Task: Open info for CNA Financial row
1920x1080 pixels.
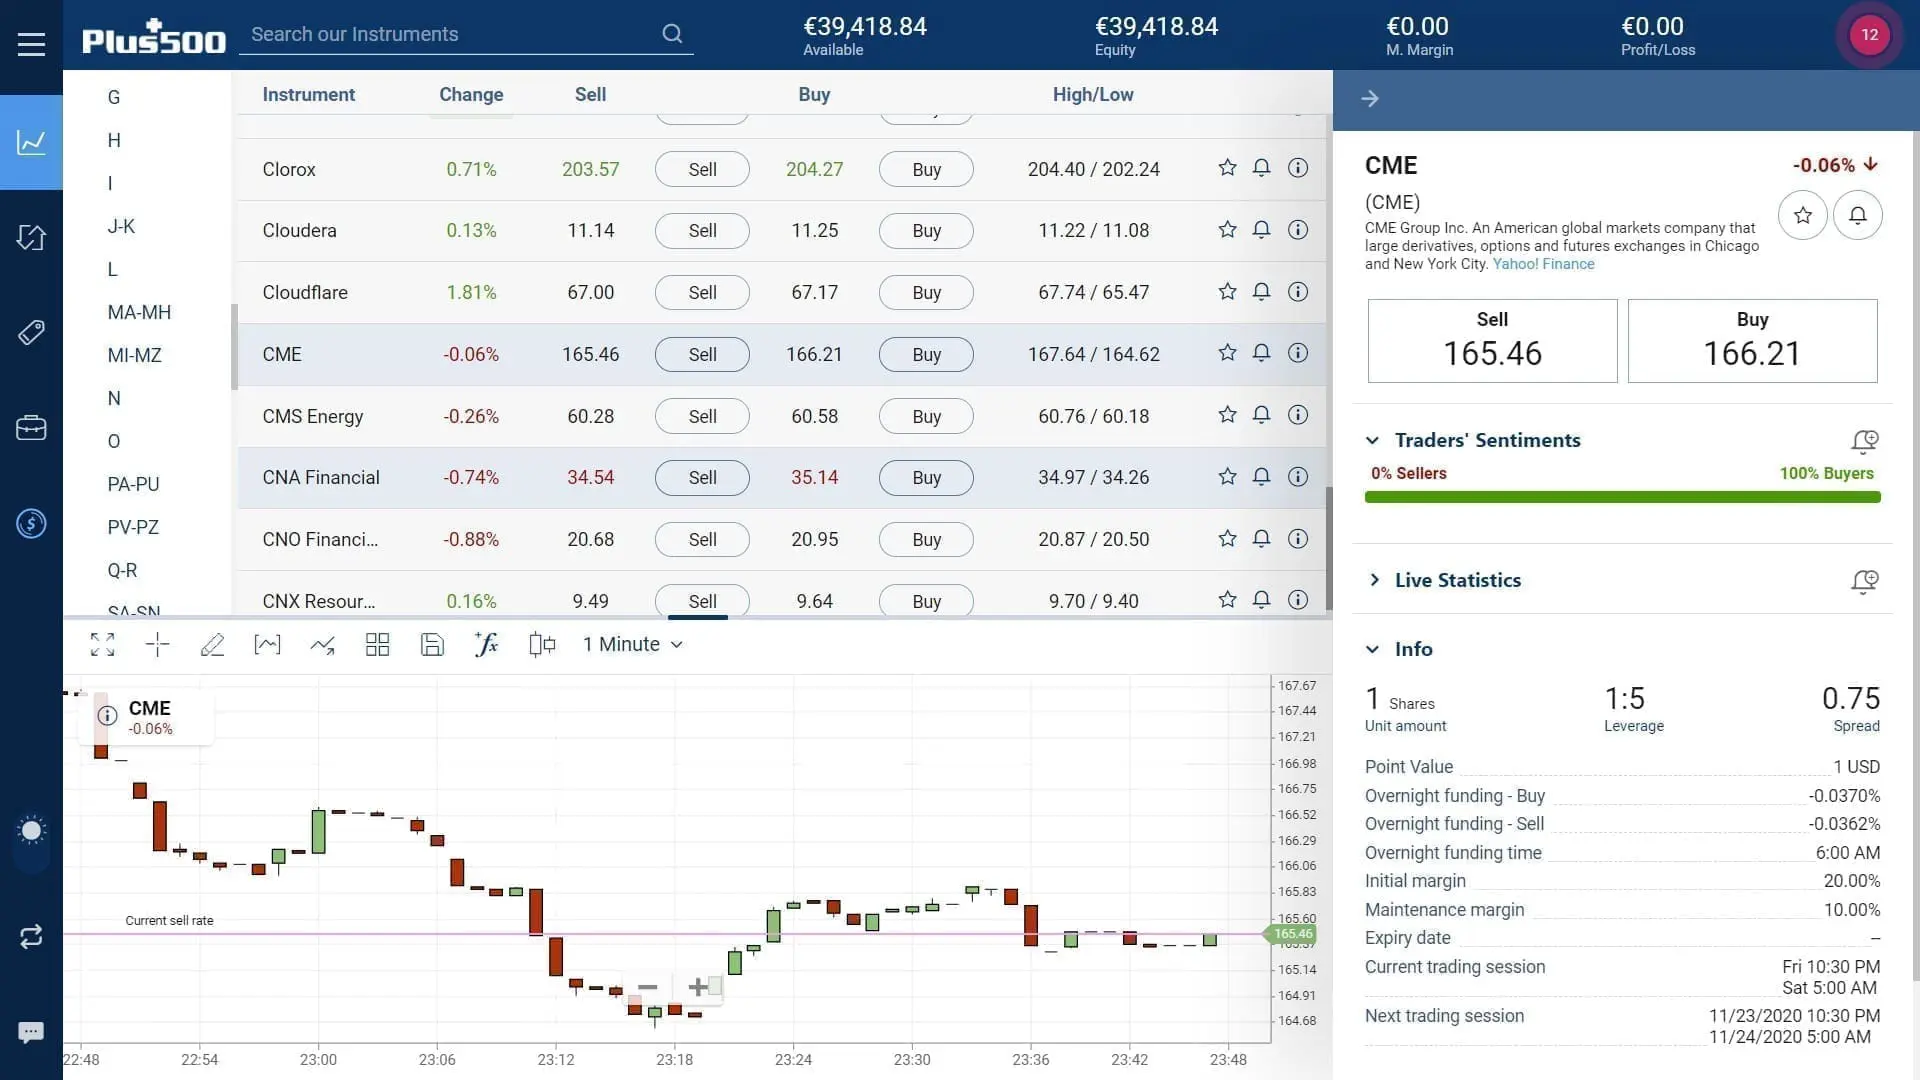Action: coord(1298,477)
